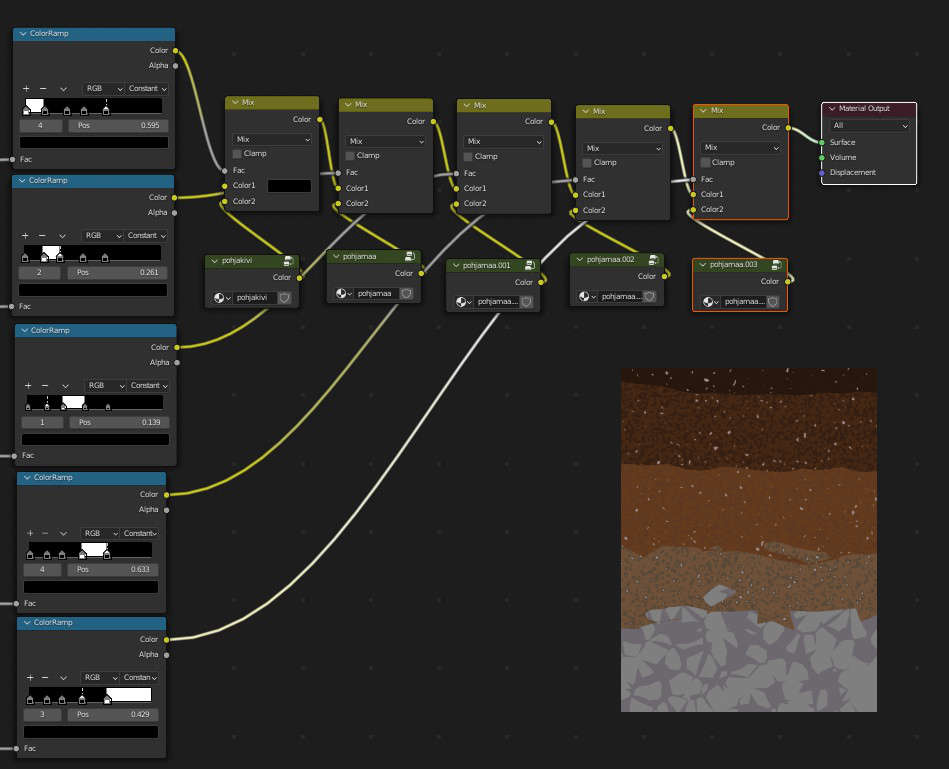
Task: Click the group icon in pohjamaa.002 node header
Action: tap(654, 260)
